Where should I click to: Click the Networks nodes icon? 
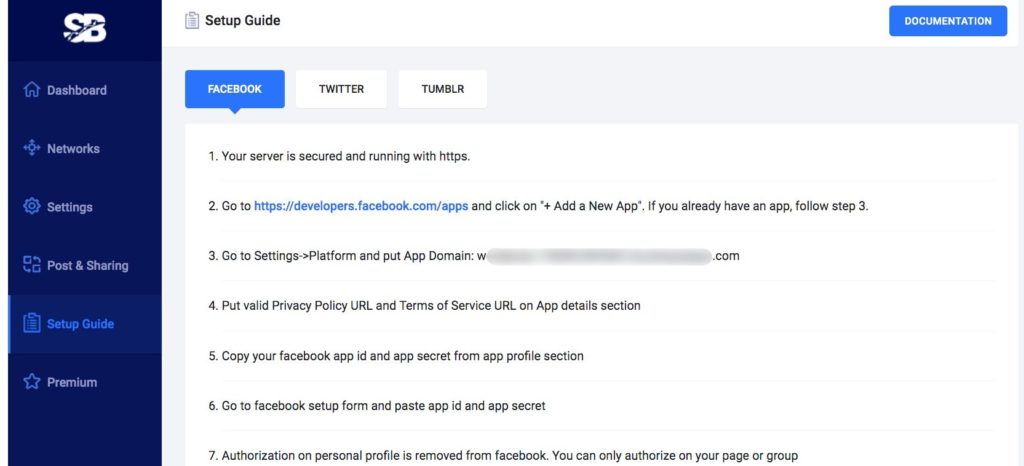(x=31, y=148)
